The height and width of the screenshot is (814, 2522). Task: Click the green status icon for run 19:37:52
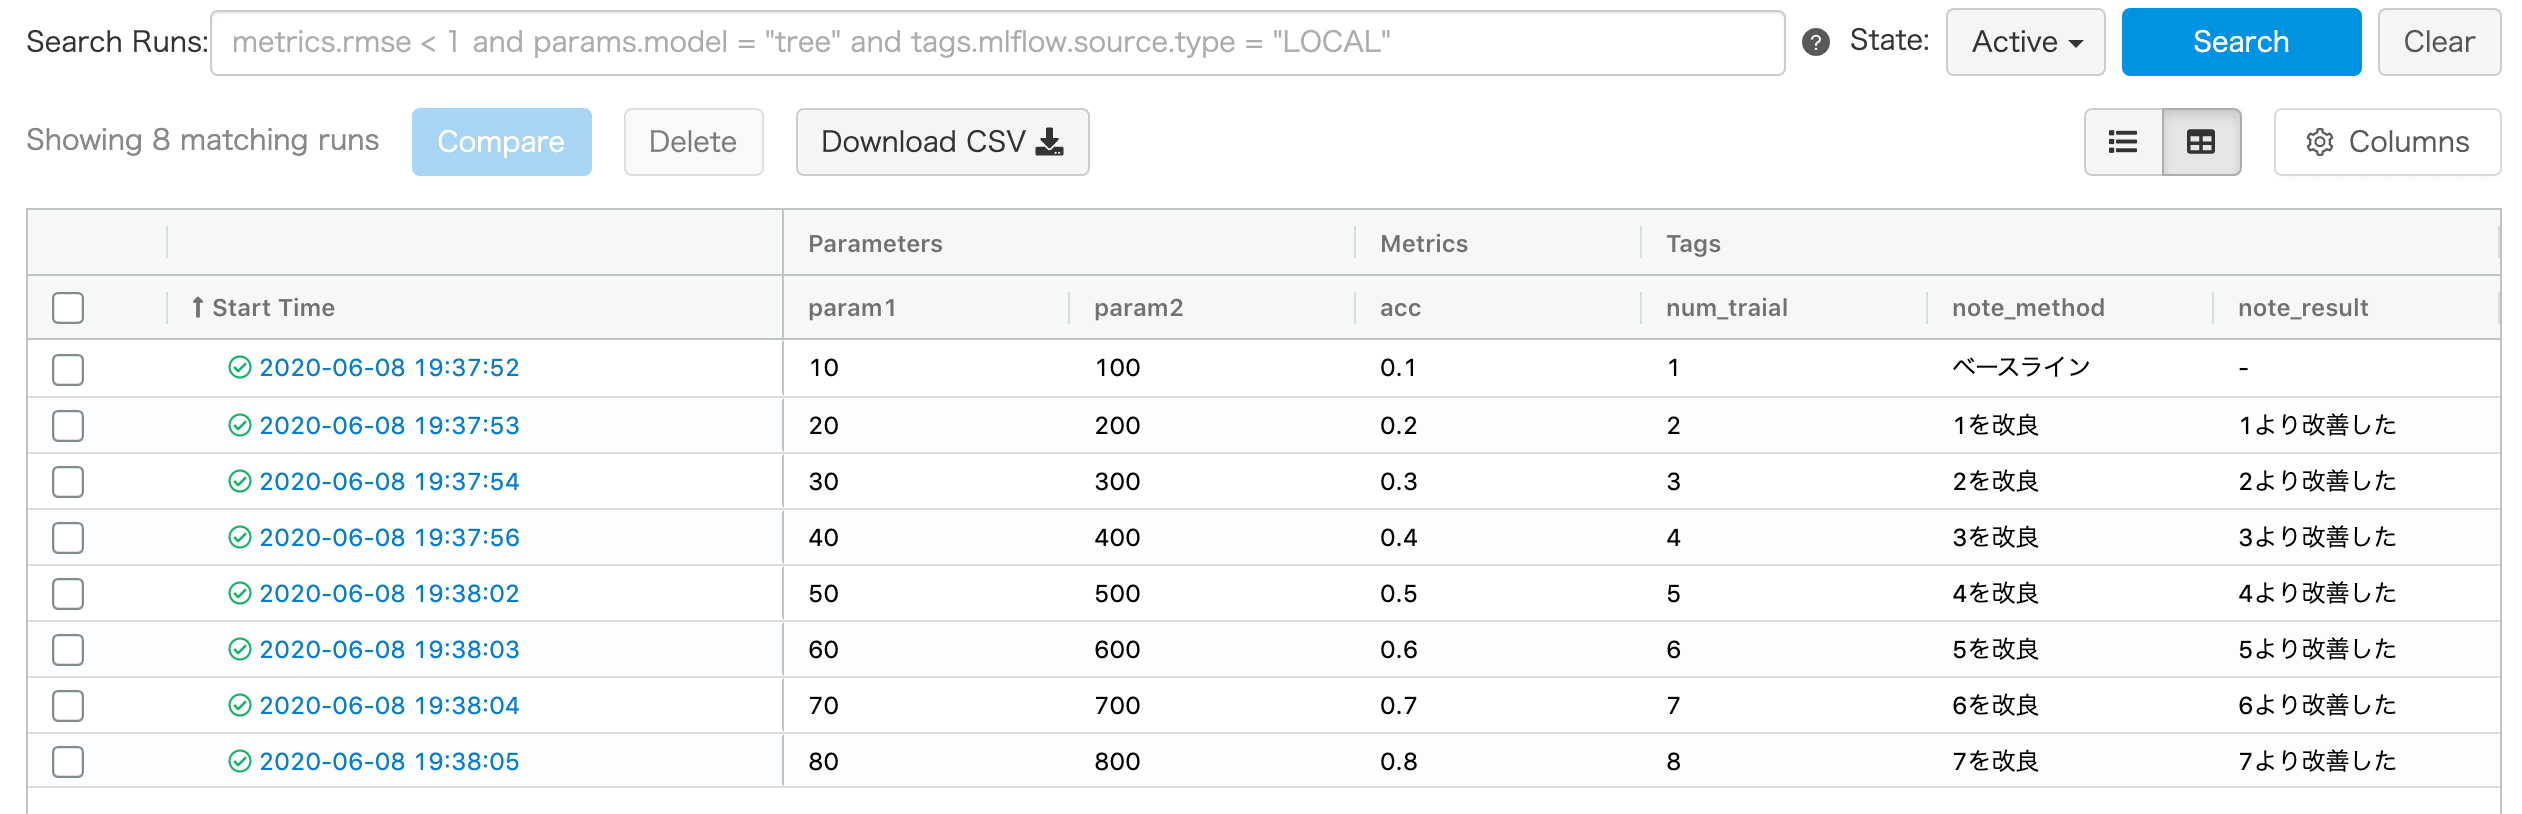coord(240,367)
